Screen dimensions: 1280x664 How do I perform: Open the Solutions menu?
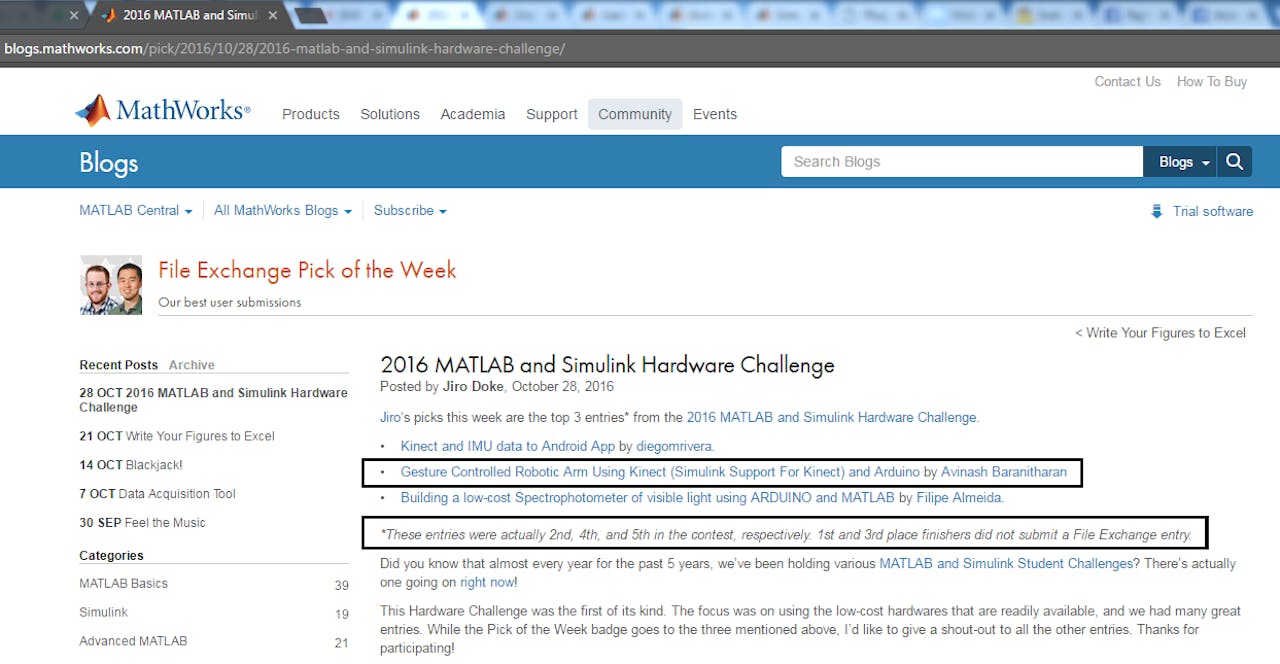click(390, 114)
